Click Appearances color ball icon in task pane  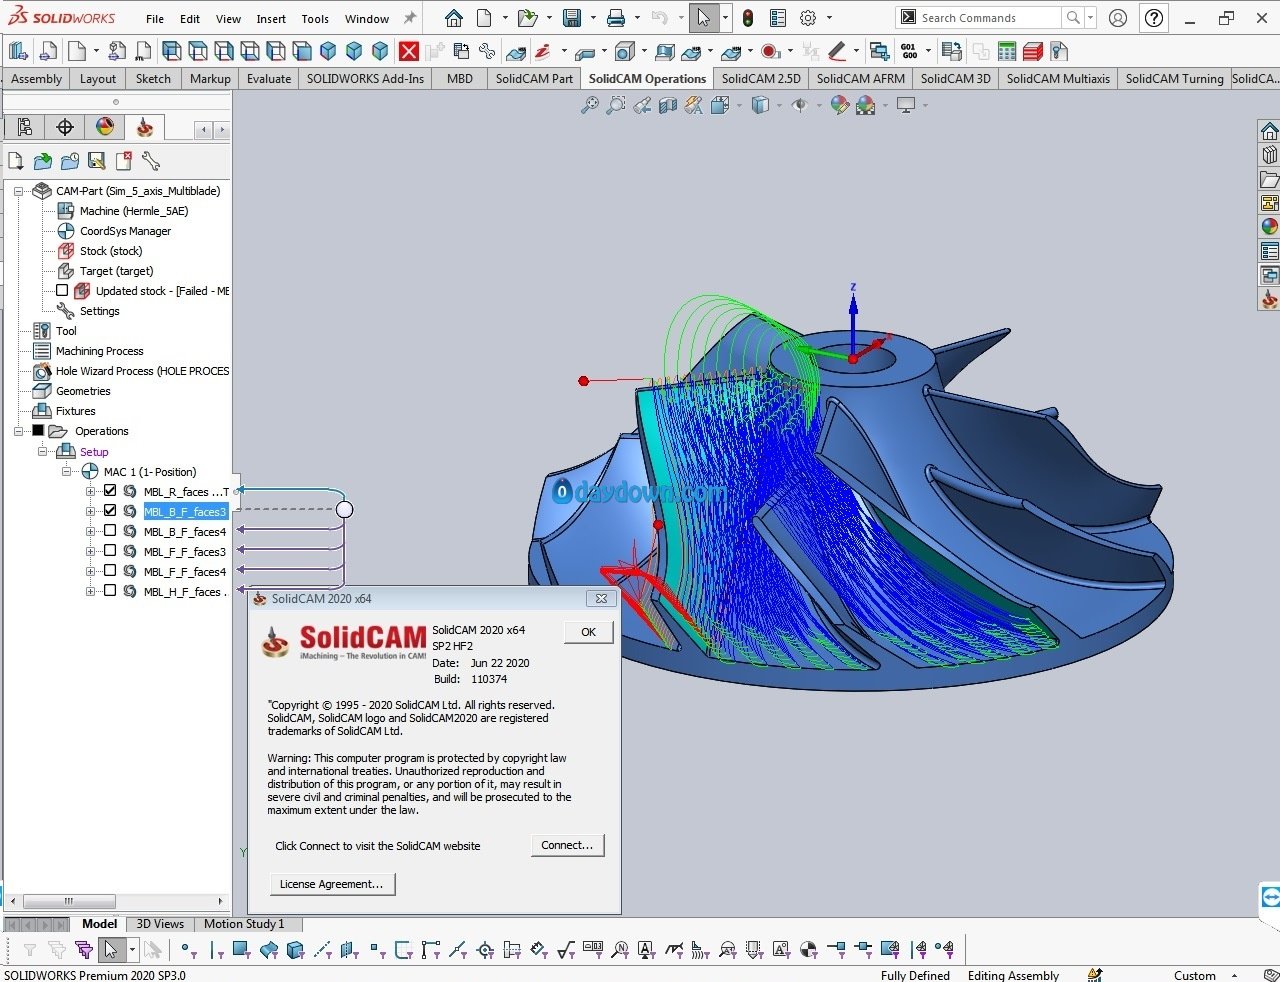pyautogui.click(x=1269, y=227)
